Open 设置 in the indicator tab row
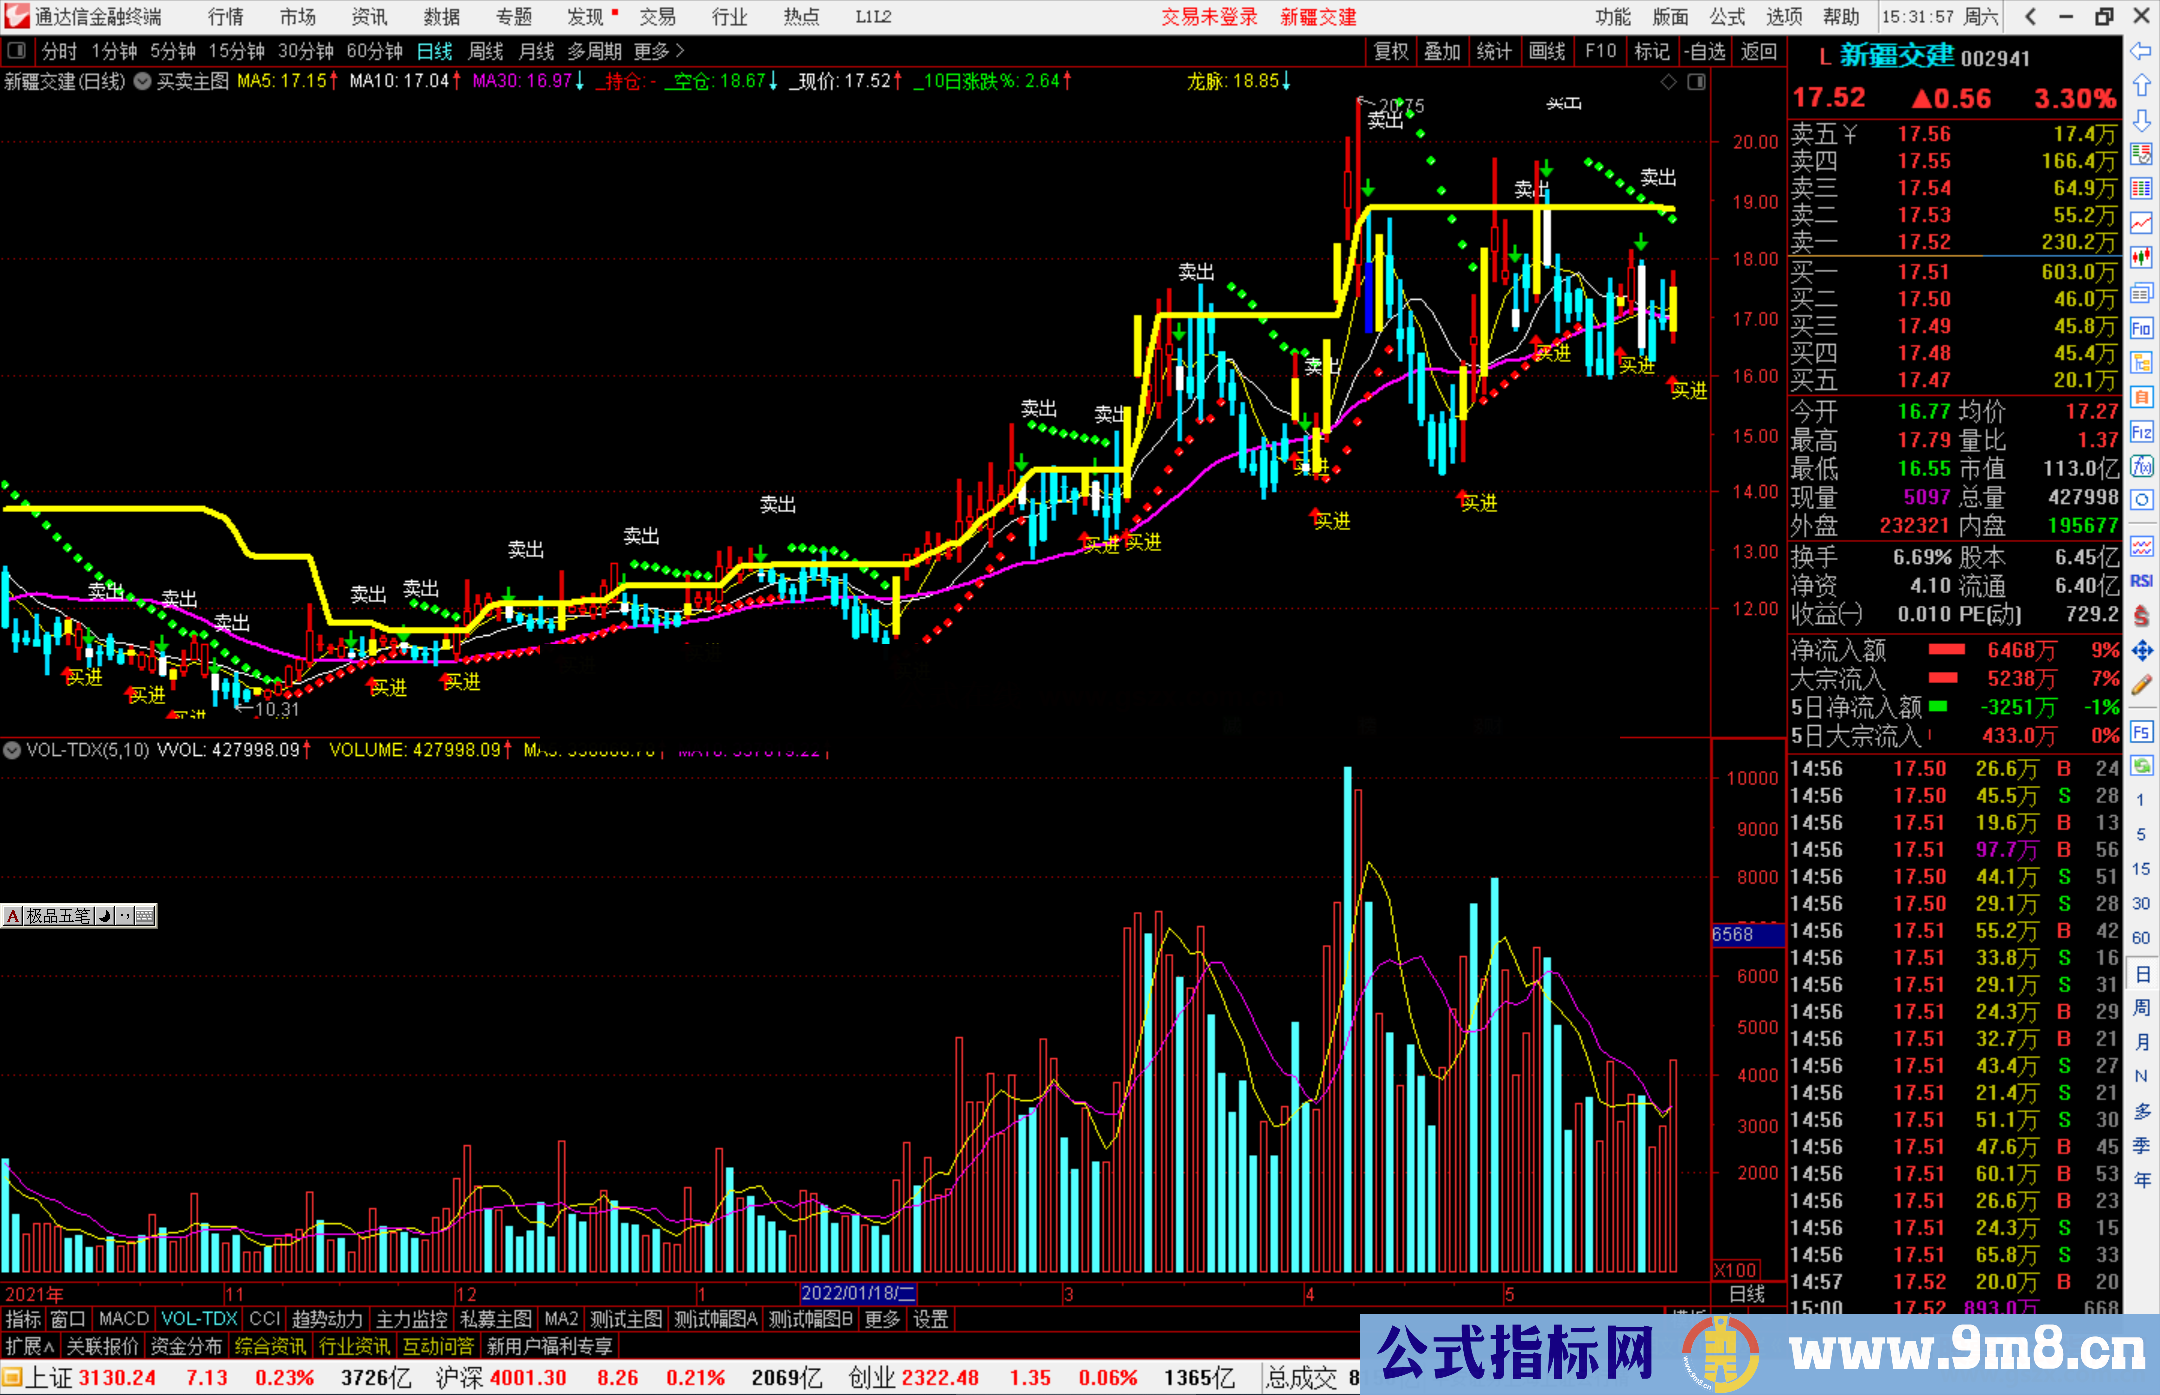 pyautogui.click(x=930, y=1319)
